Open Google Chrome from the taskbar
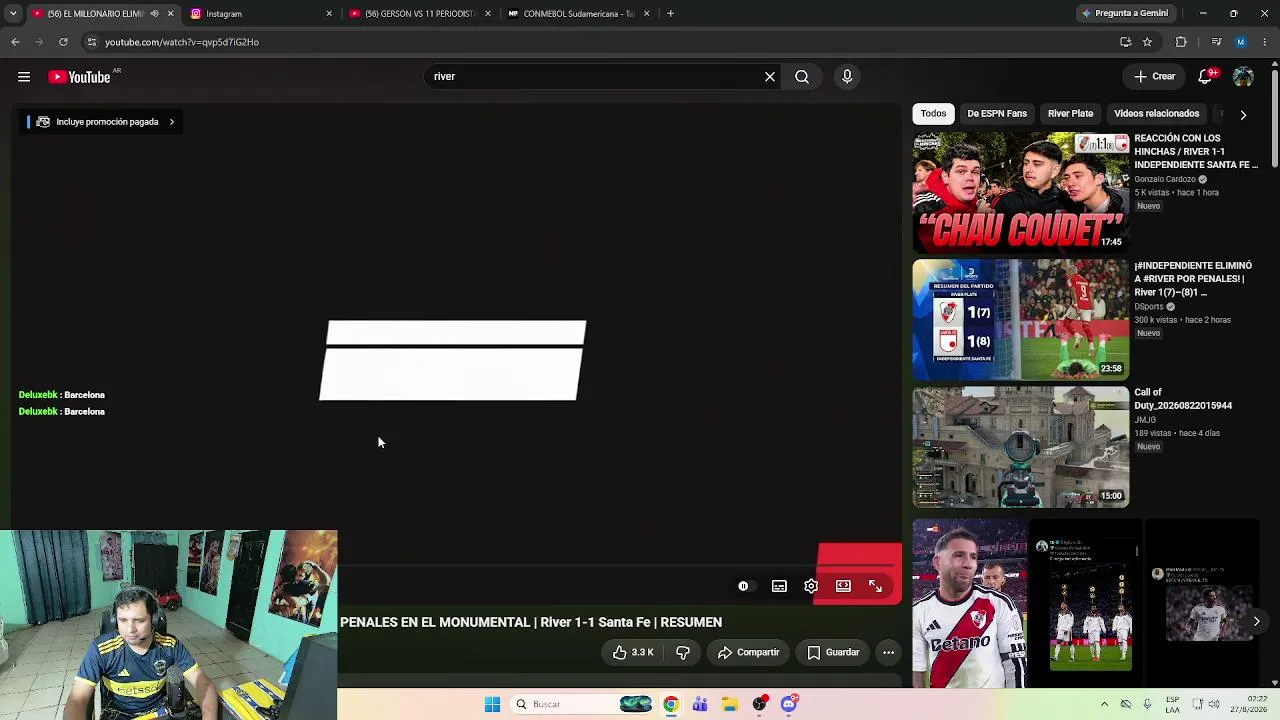Screen dimensions: 1280x720 pyautogui.click(x=671, y=704)
